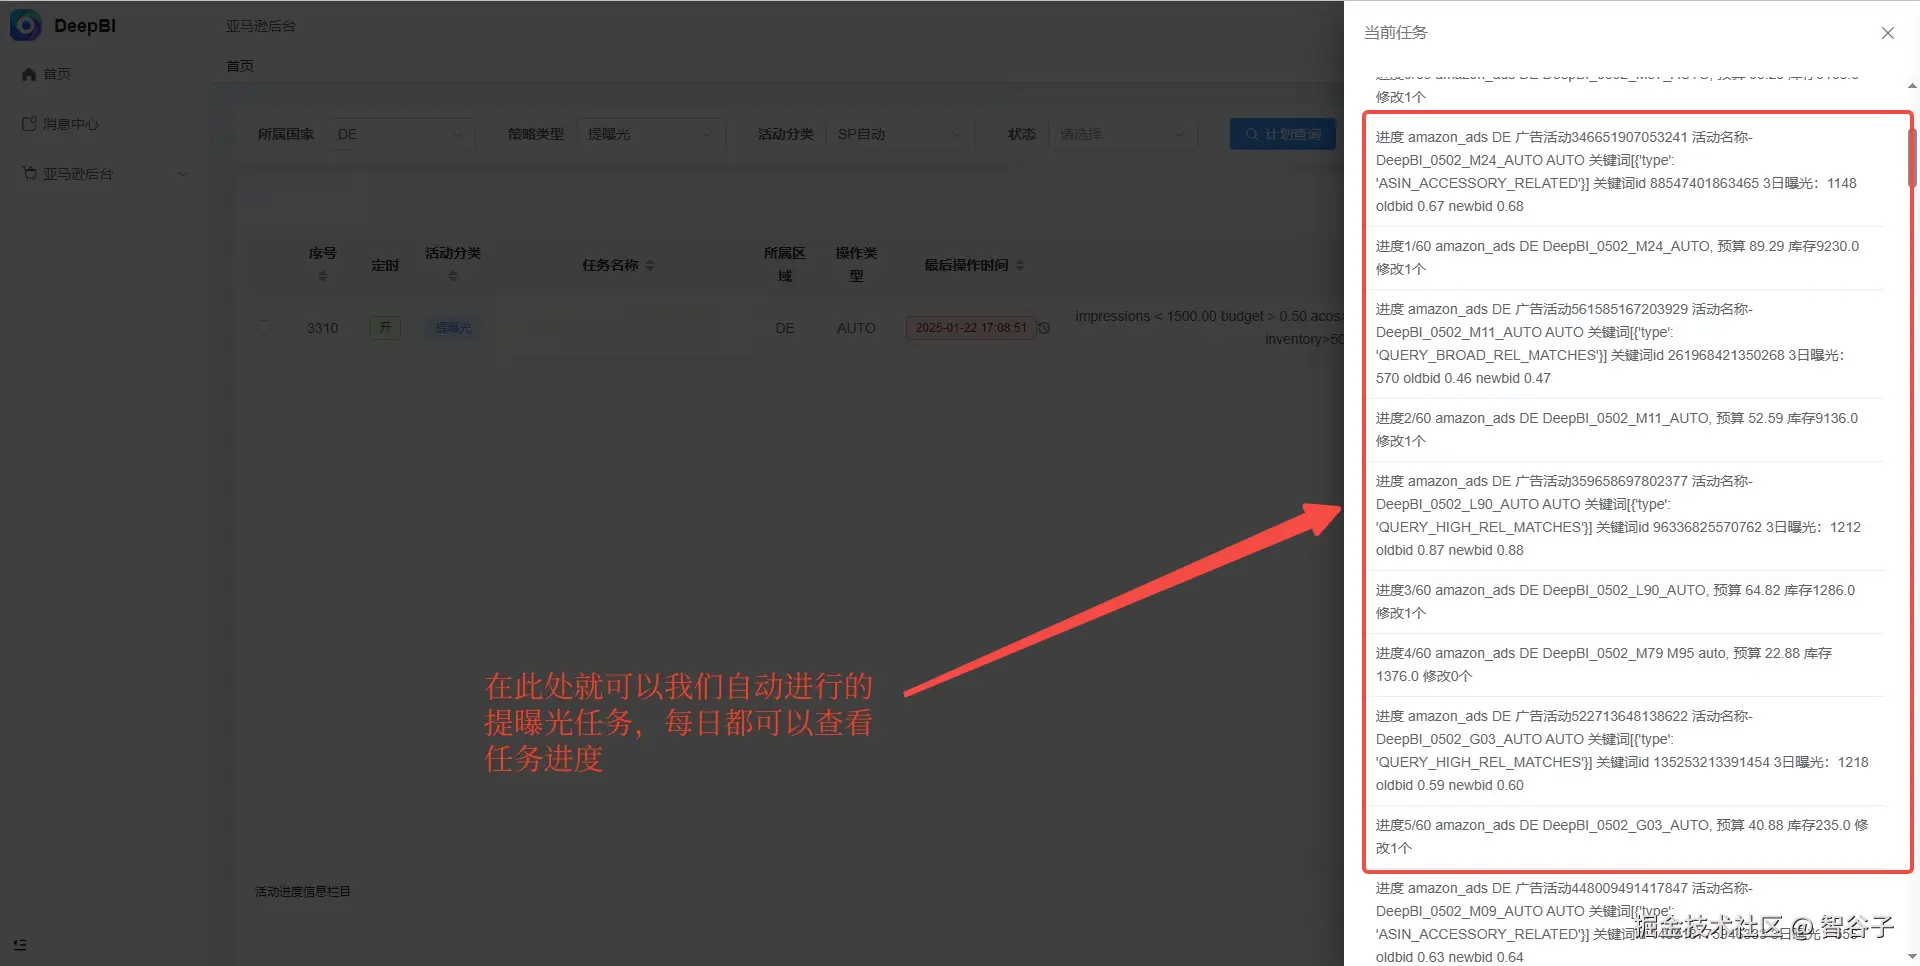Image resolution: width=1920 pixels, height=966 pixels.
Task: Click the 计划查询 search button
Action: [1283, 134]
